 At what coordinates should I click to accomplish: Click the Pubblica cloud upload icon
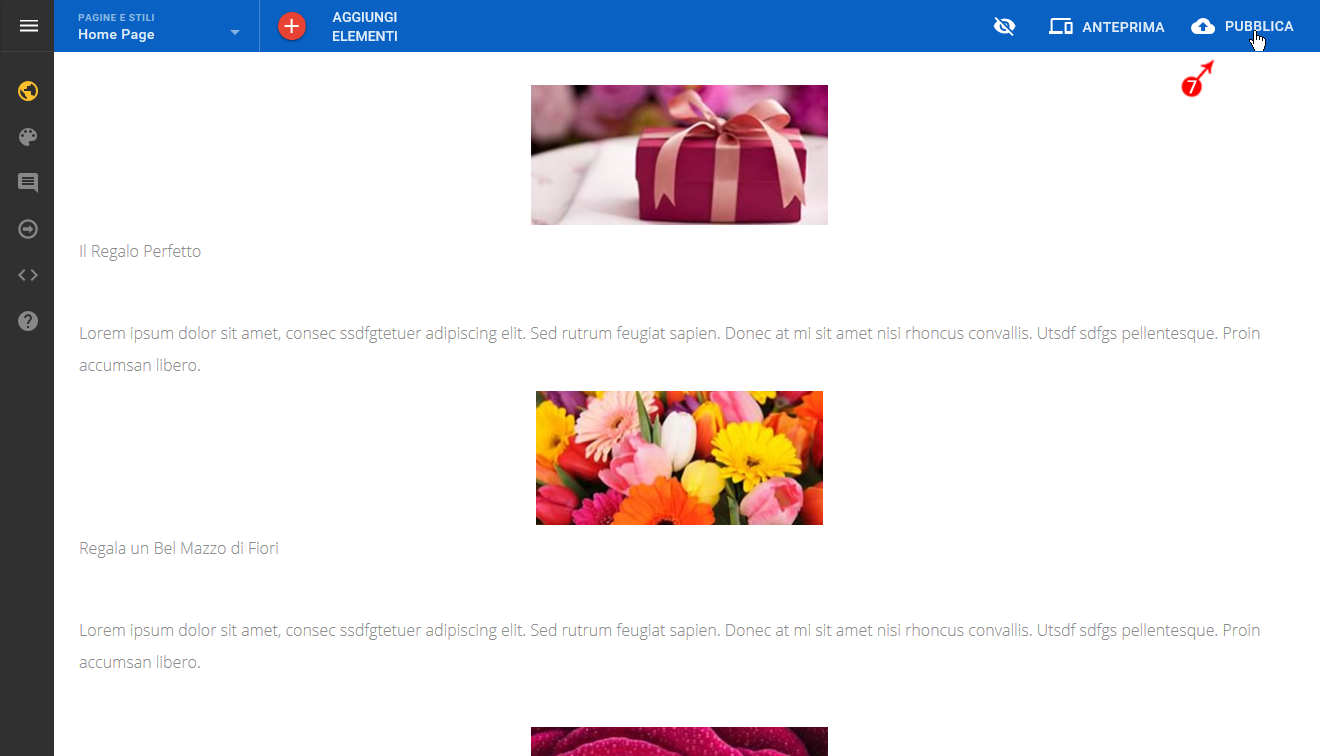(1203, 27)
